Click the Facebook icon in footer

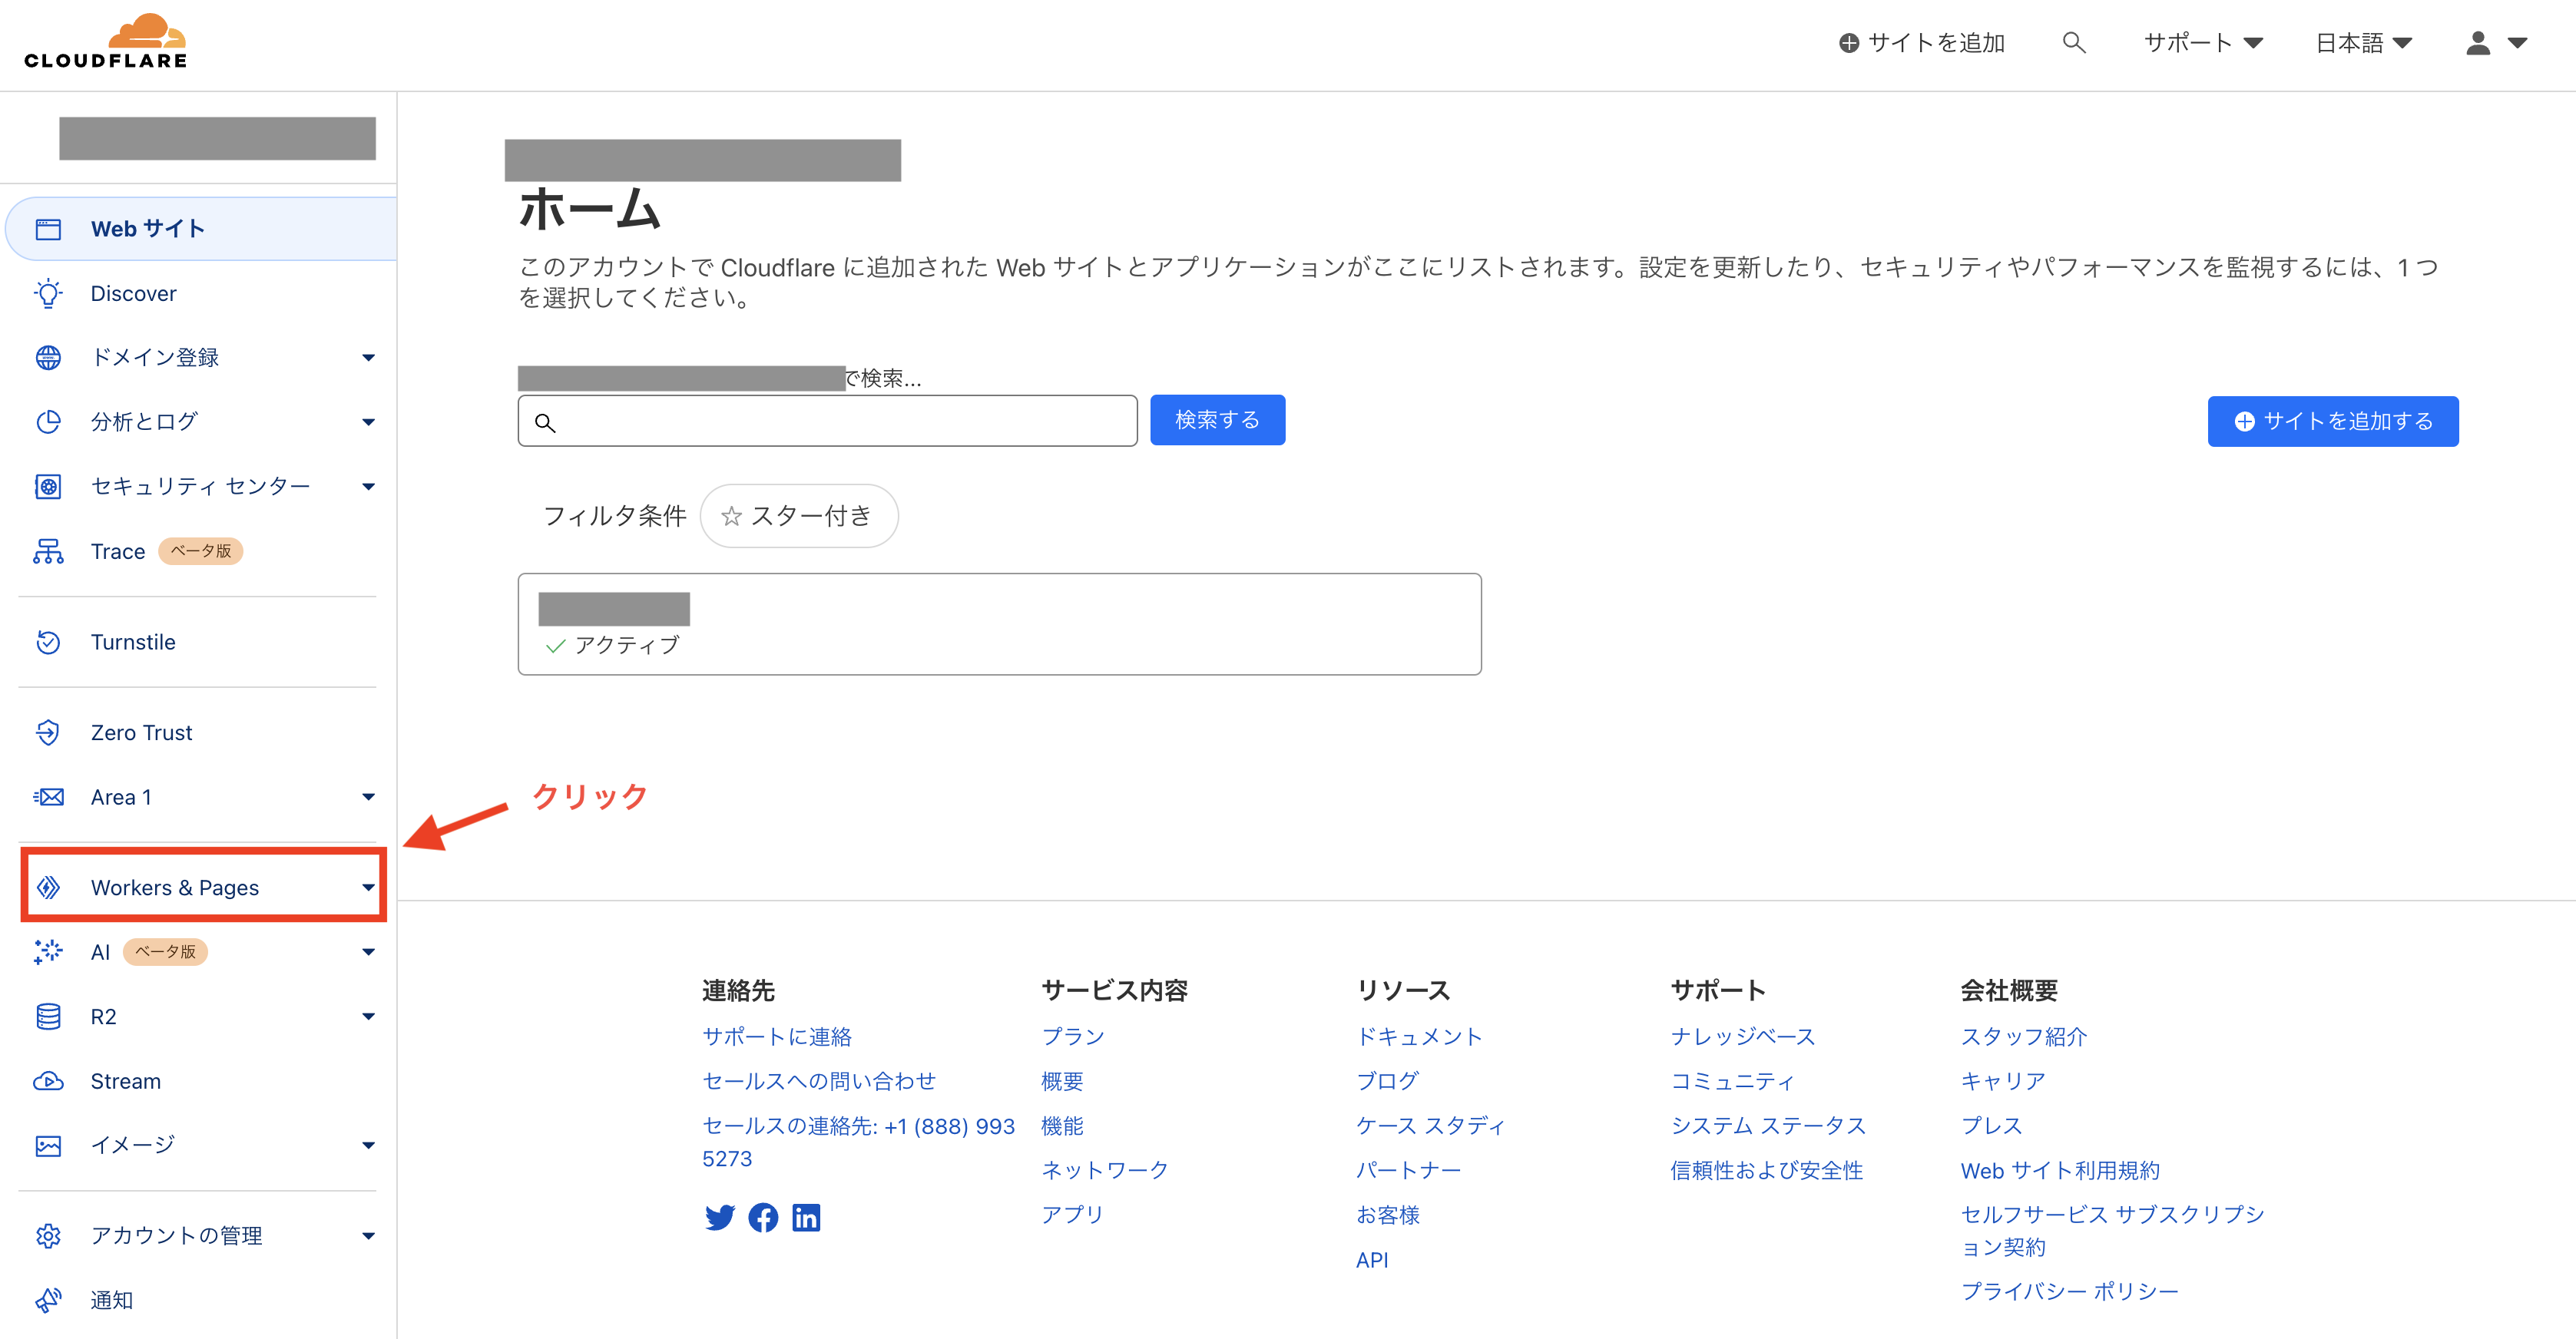[x=763, y=1217]
